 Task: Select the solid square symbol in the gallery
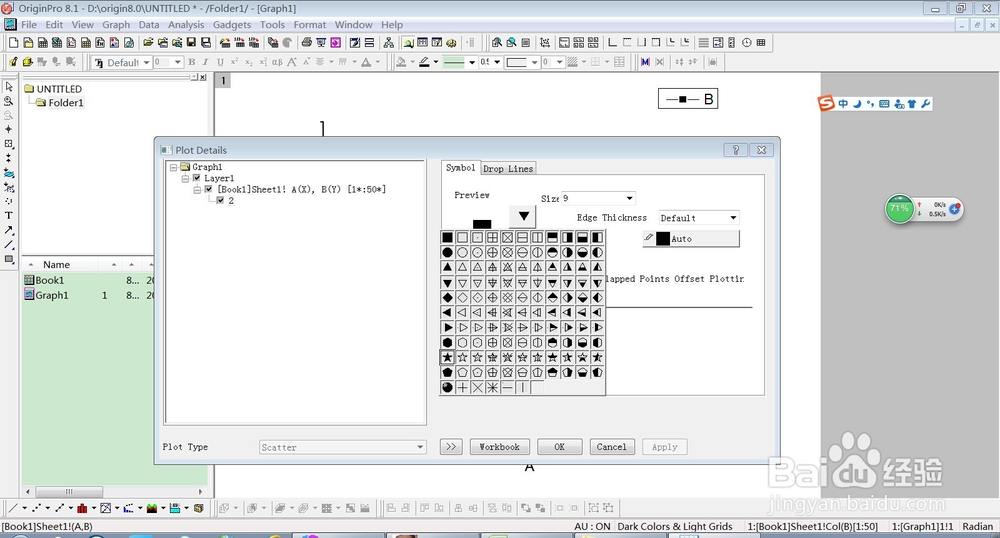coord(447,237)
